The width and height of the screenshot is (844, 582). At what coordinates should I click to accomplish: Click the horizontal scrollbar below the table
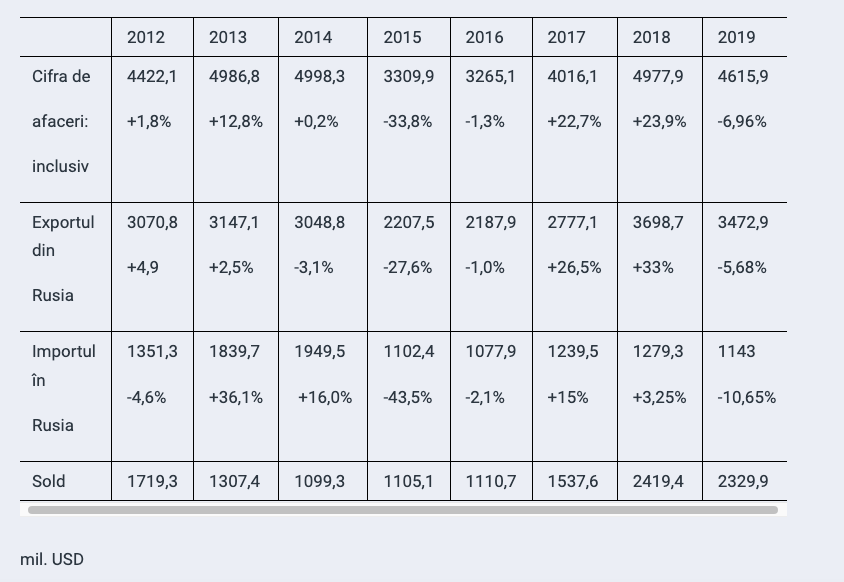pos(402,510)
